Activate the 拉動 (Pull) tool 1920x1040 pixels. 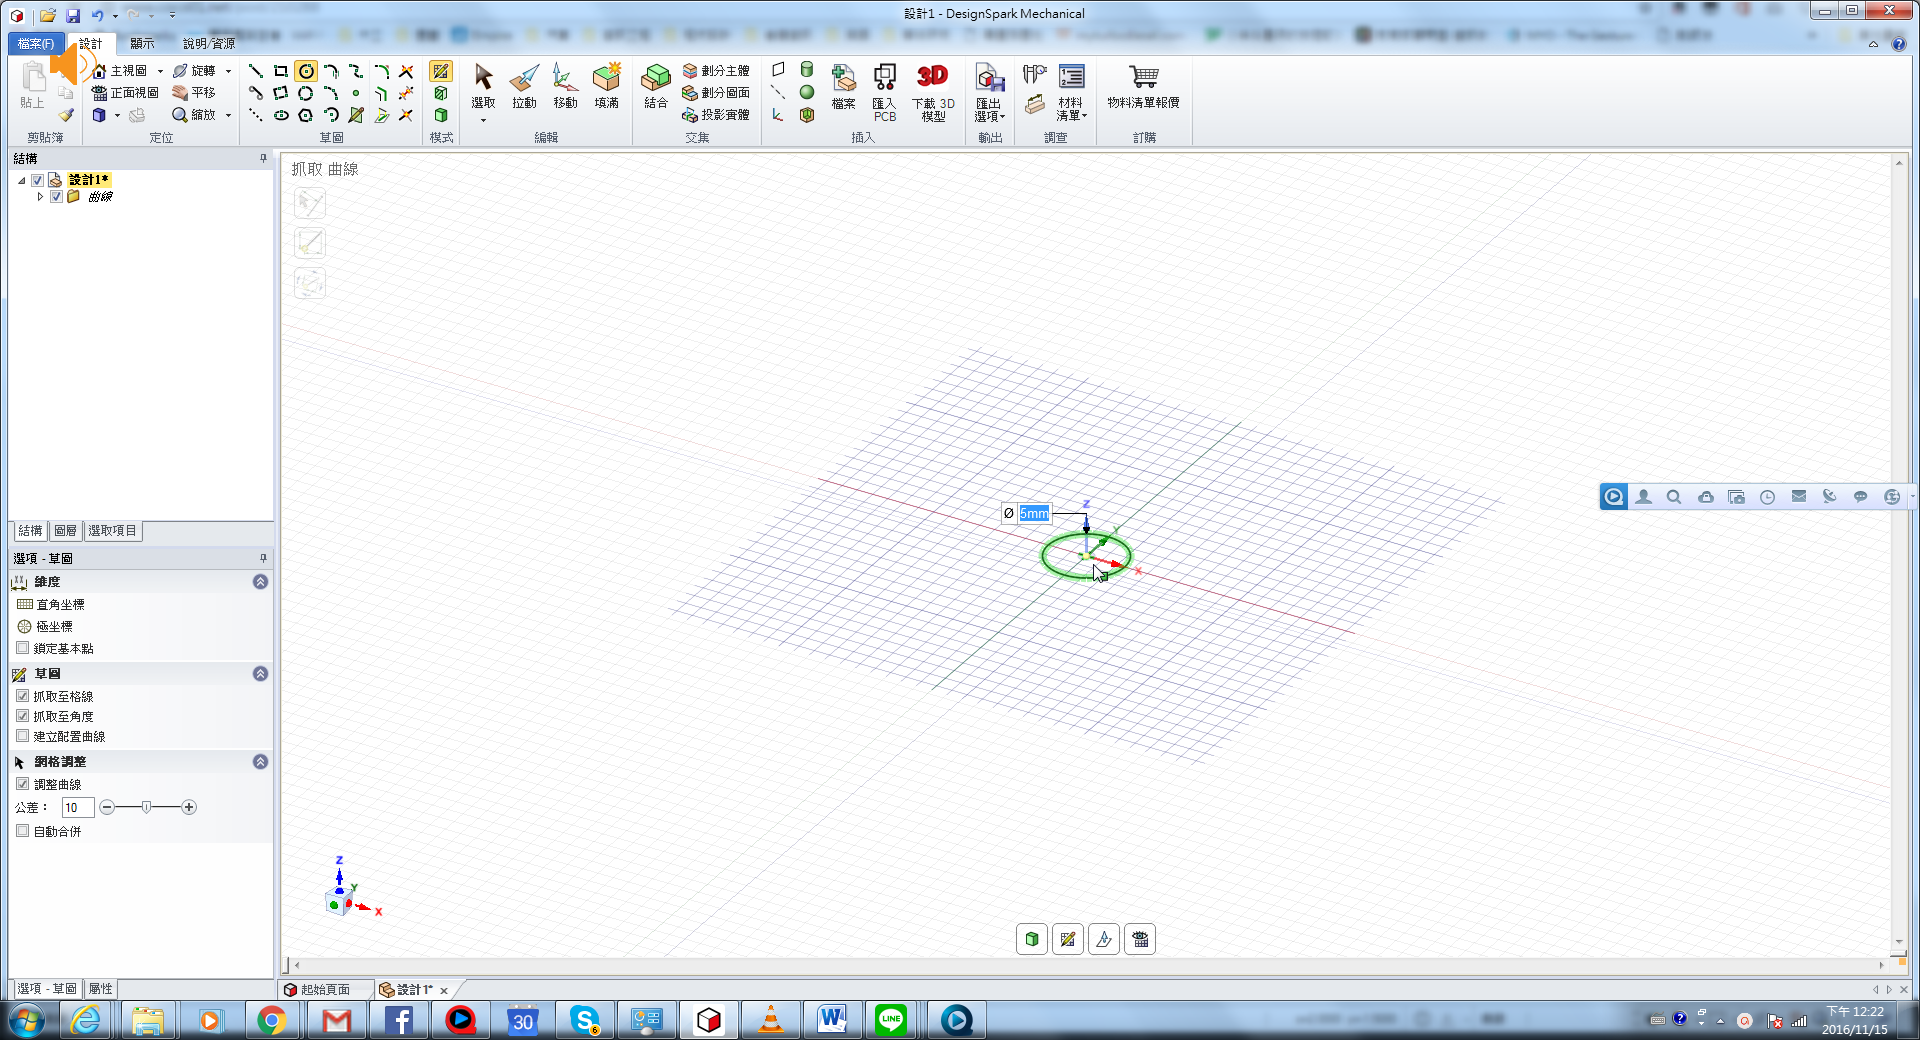tap(524, 87)
